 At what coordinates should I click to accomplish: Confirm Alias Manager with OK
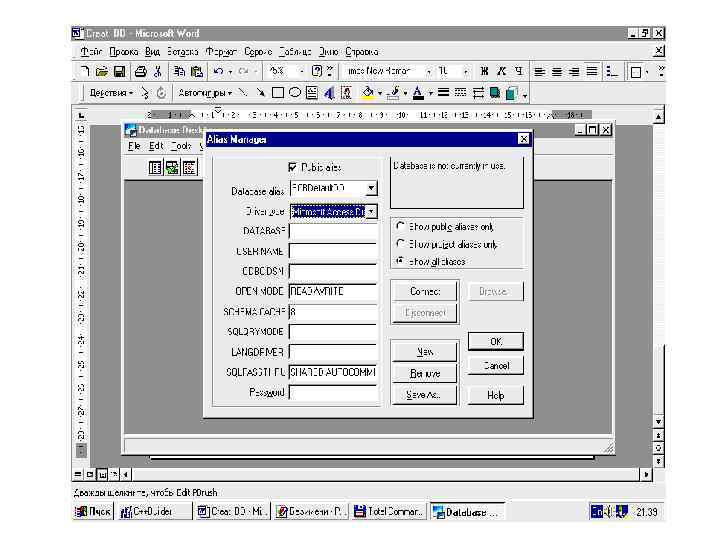(496, 341)
